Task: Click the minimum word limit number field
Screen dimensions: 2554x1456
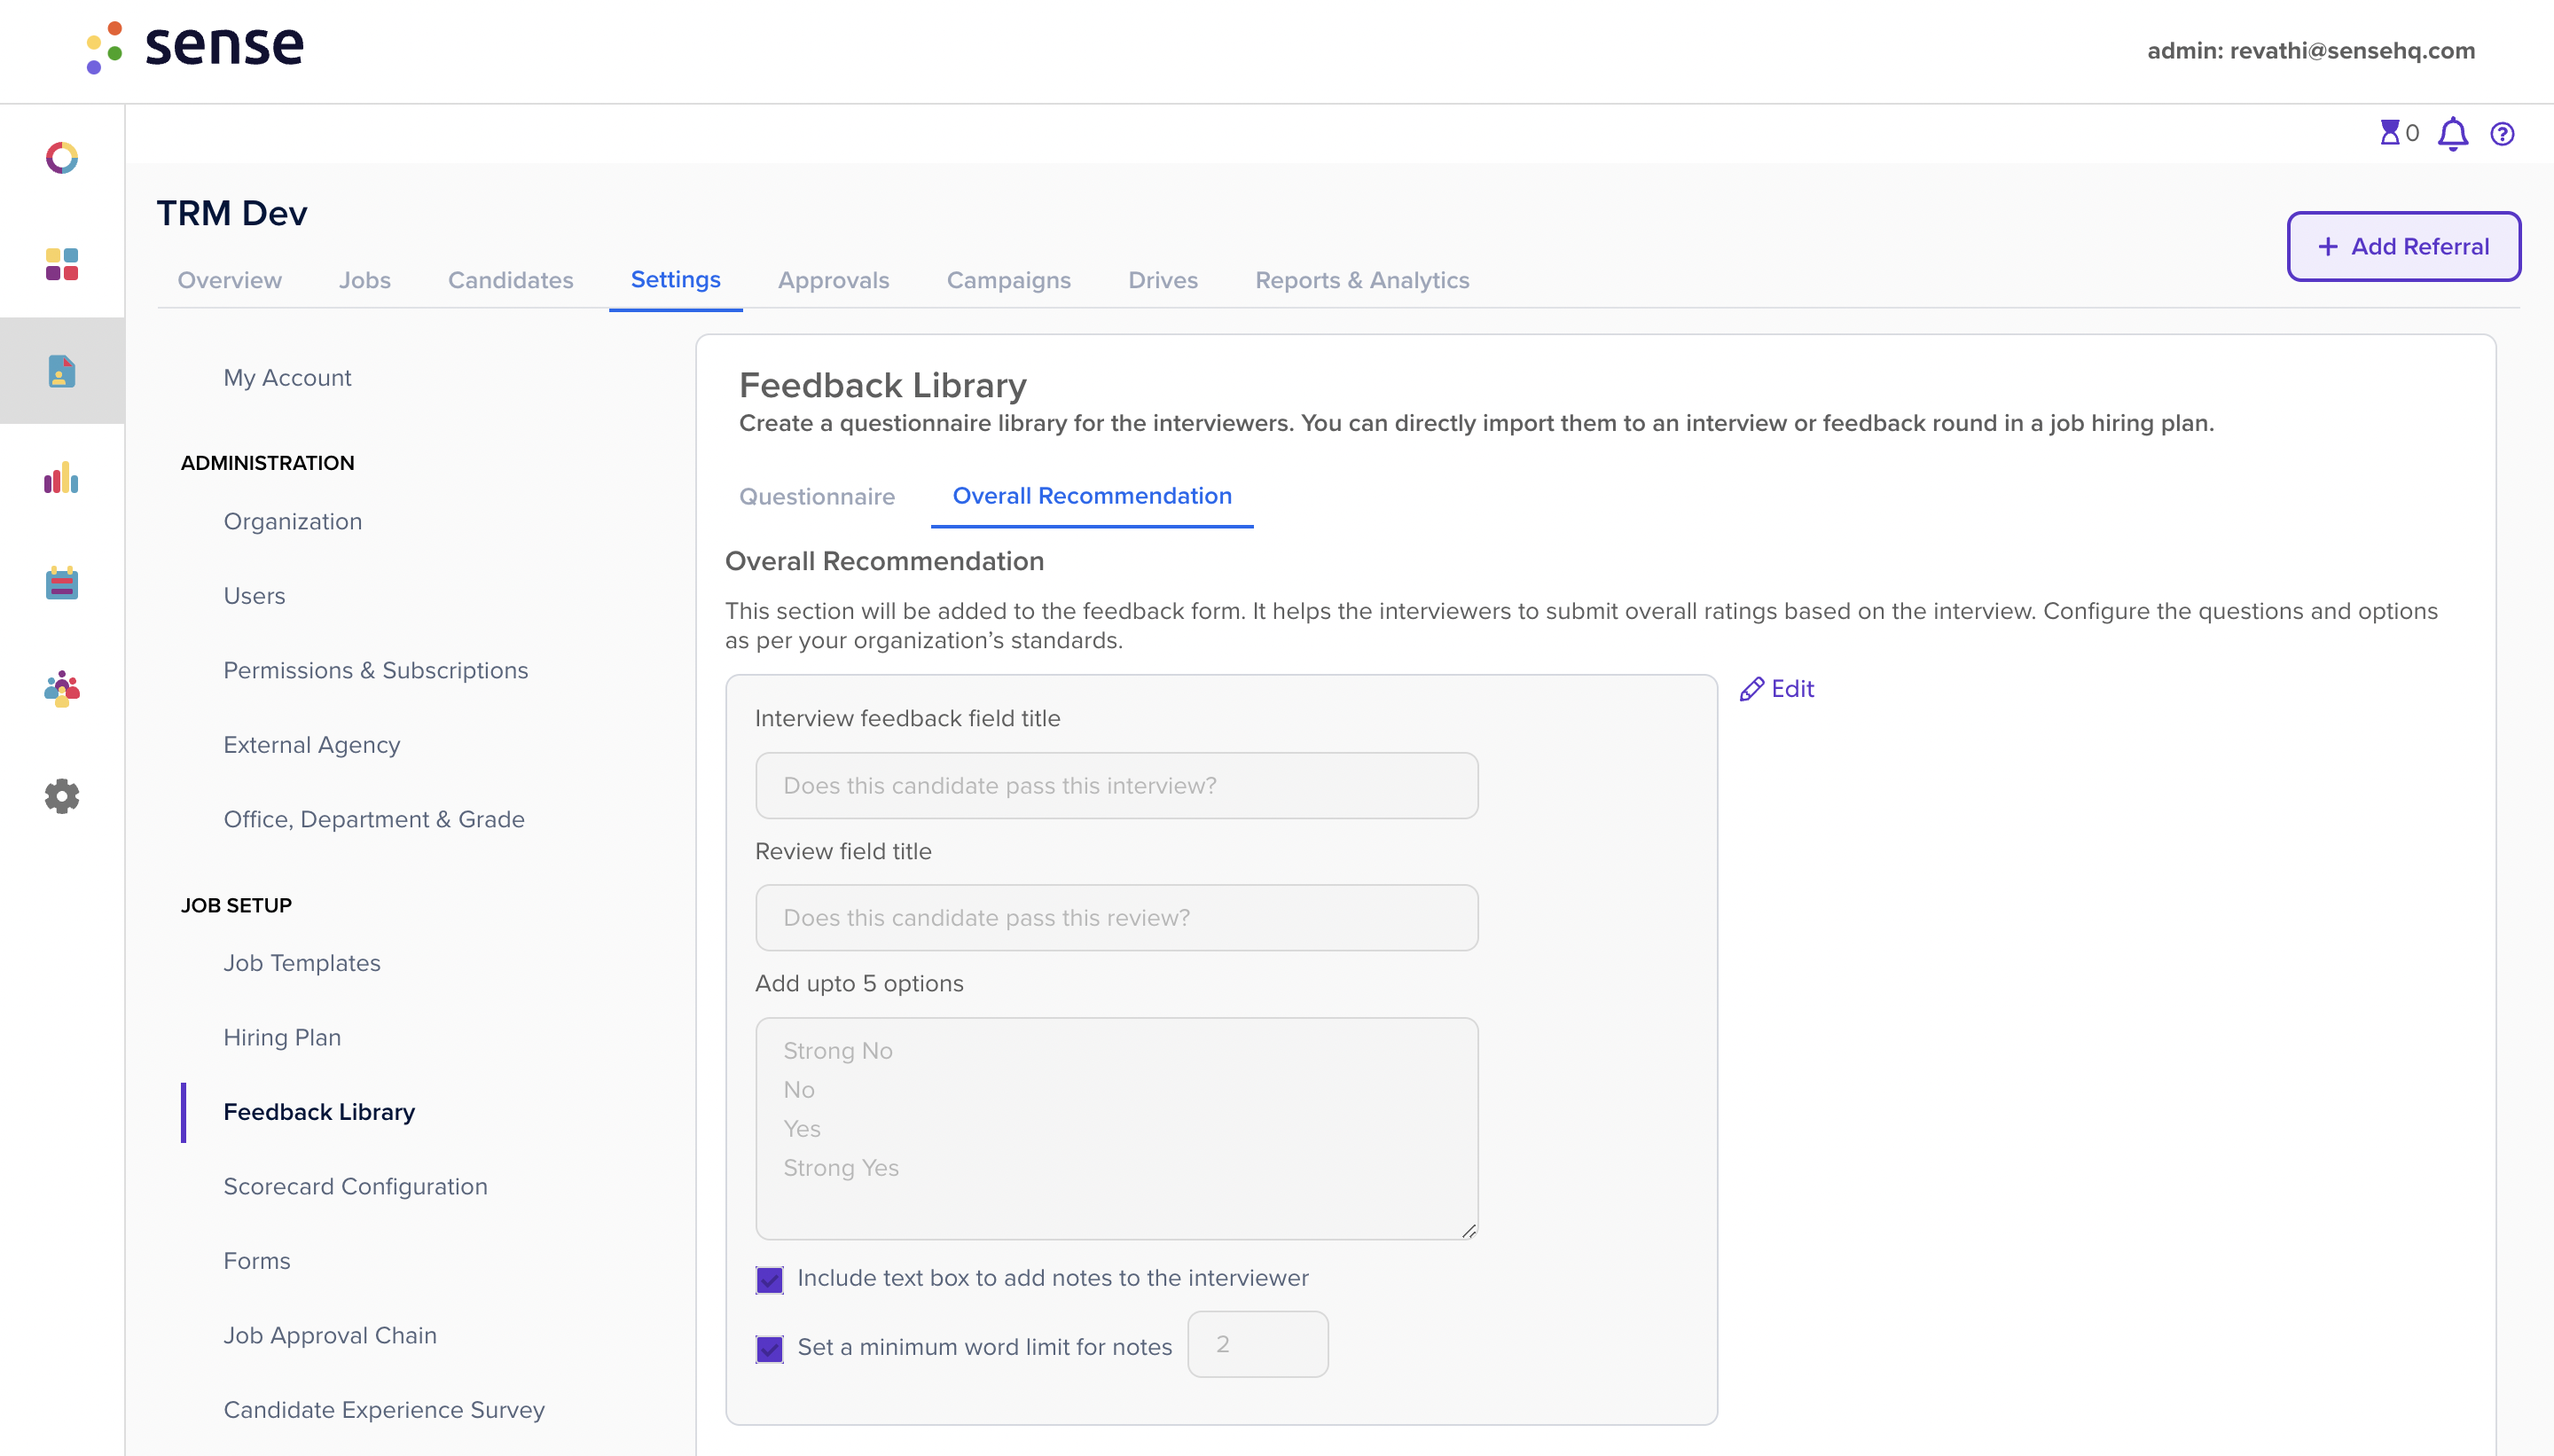Action: (1257, 1344)
